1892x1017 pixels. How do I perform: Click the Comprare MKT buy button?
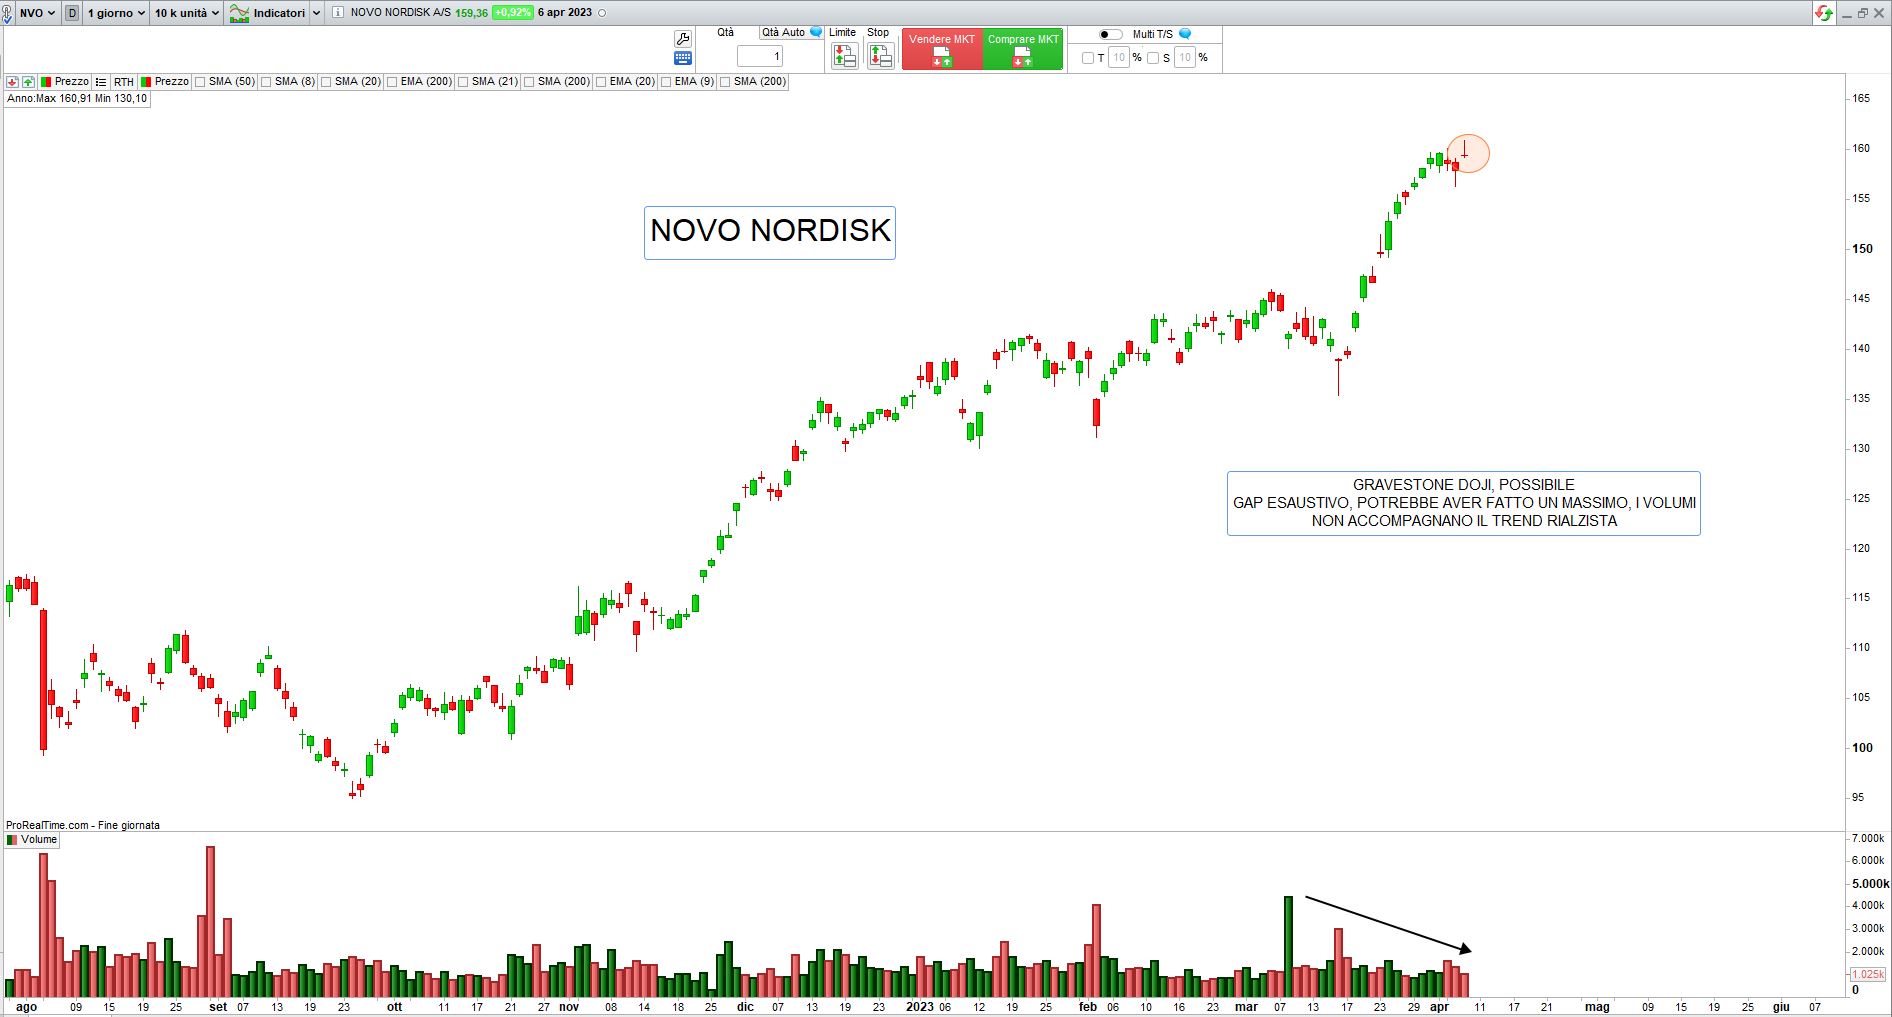point(1023,49)
